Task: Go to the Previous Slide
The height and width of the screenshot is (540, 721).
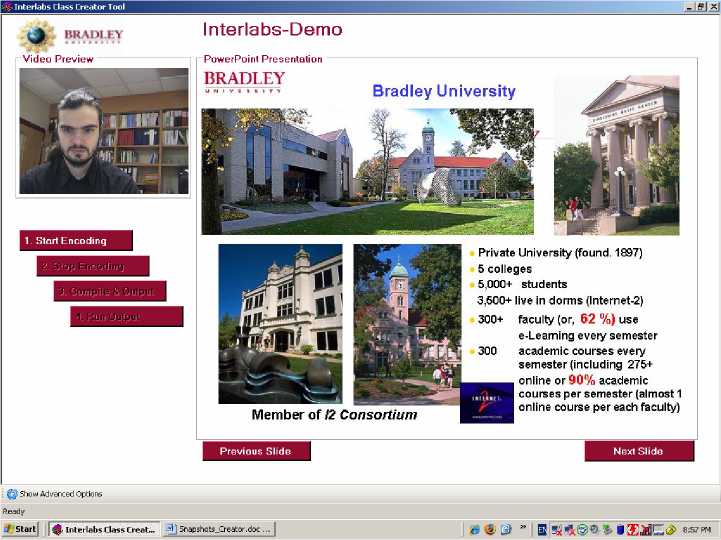Action: (x=257, y=451)
